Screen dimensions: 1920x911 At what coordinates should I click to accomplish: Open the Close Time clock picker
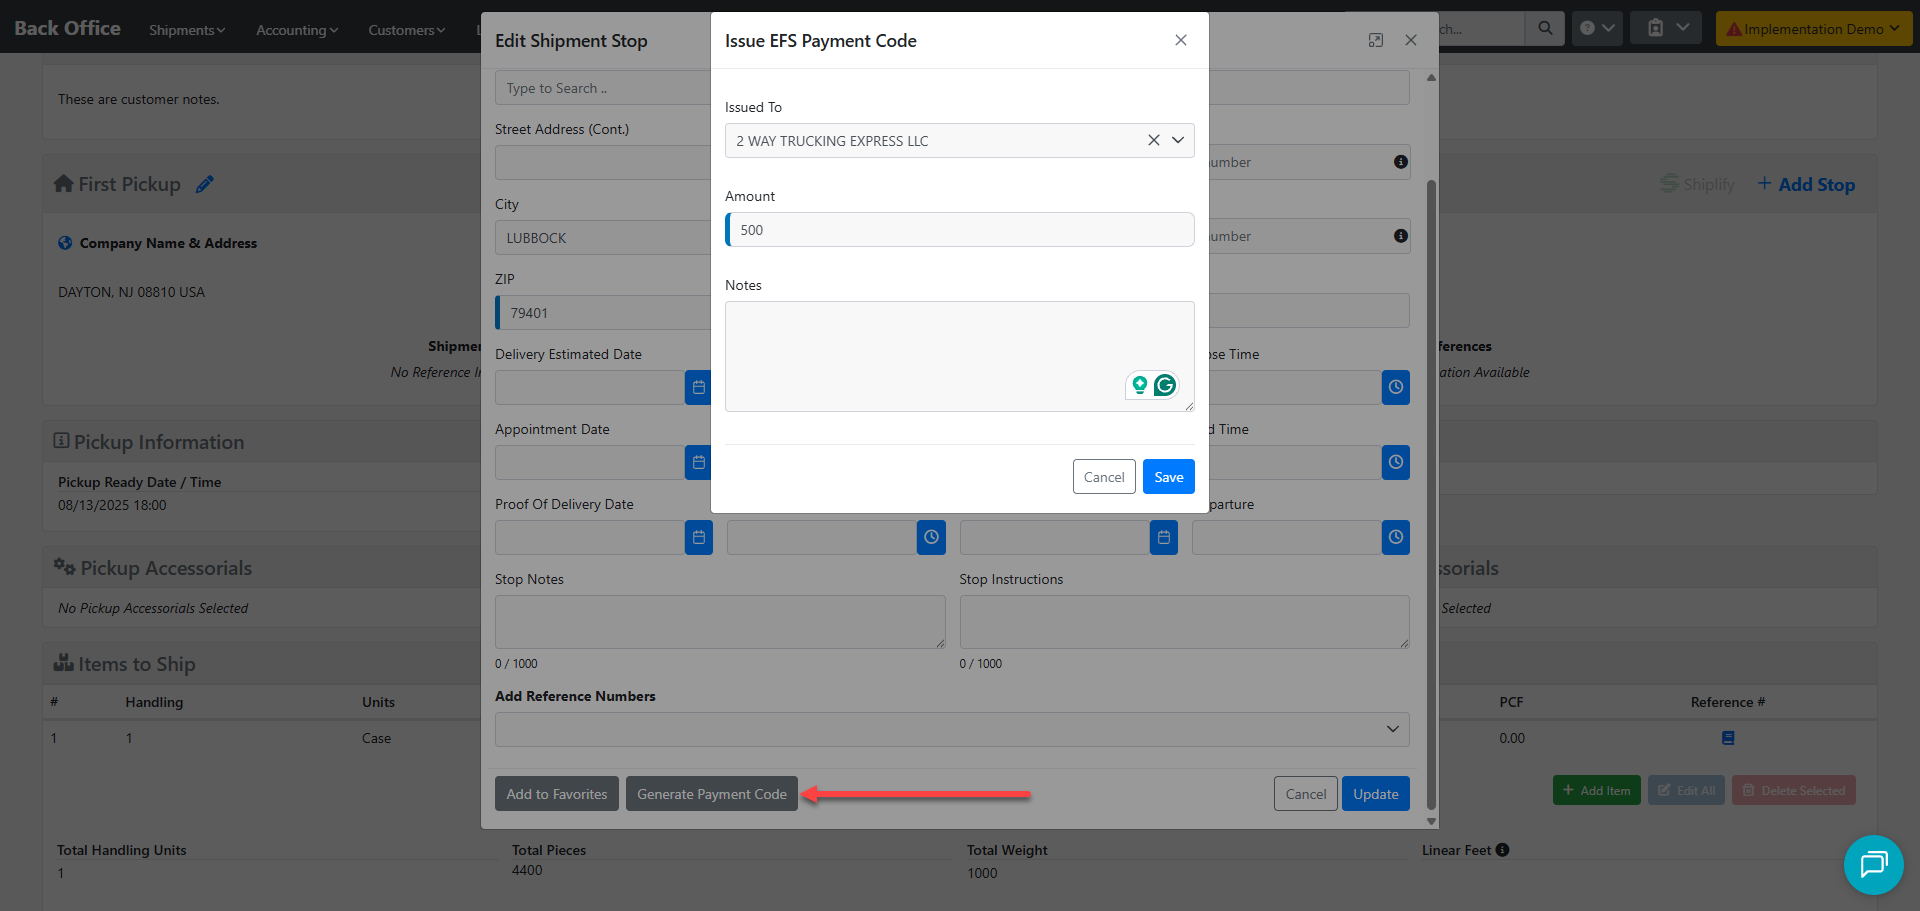click(1396, 387)
